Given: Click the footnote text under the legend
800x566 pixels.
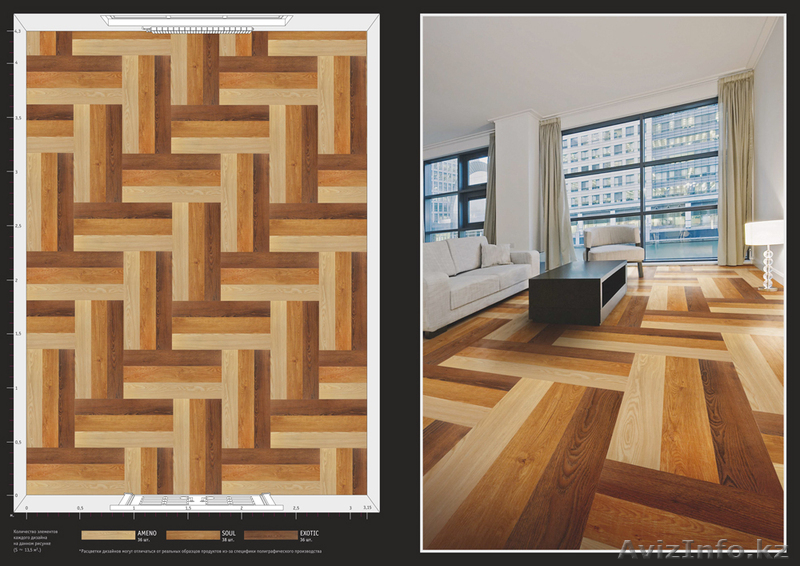Looking at the screenshot, I should point(200,551).
